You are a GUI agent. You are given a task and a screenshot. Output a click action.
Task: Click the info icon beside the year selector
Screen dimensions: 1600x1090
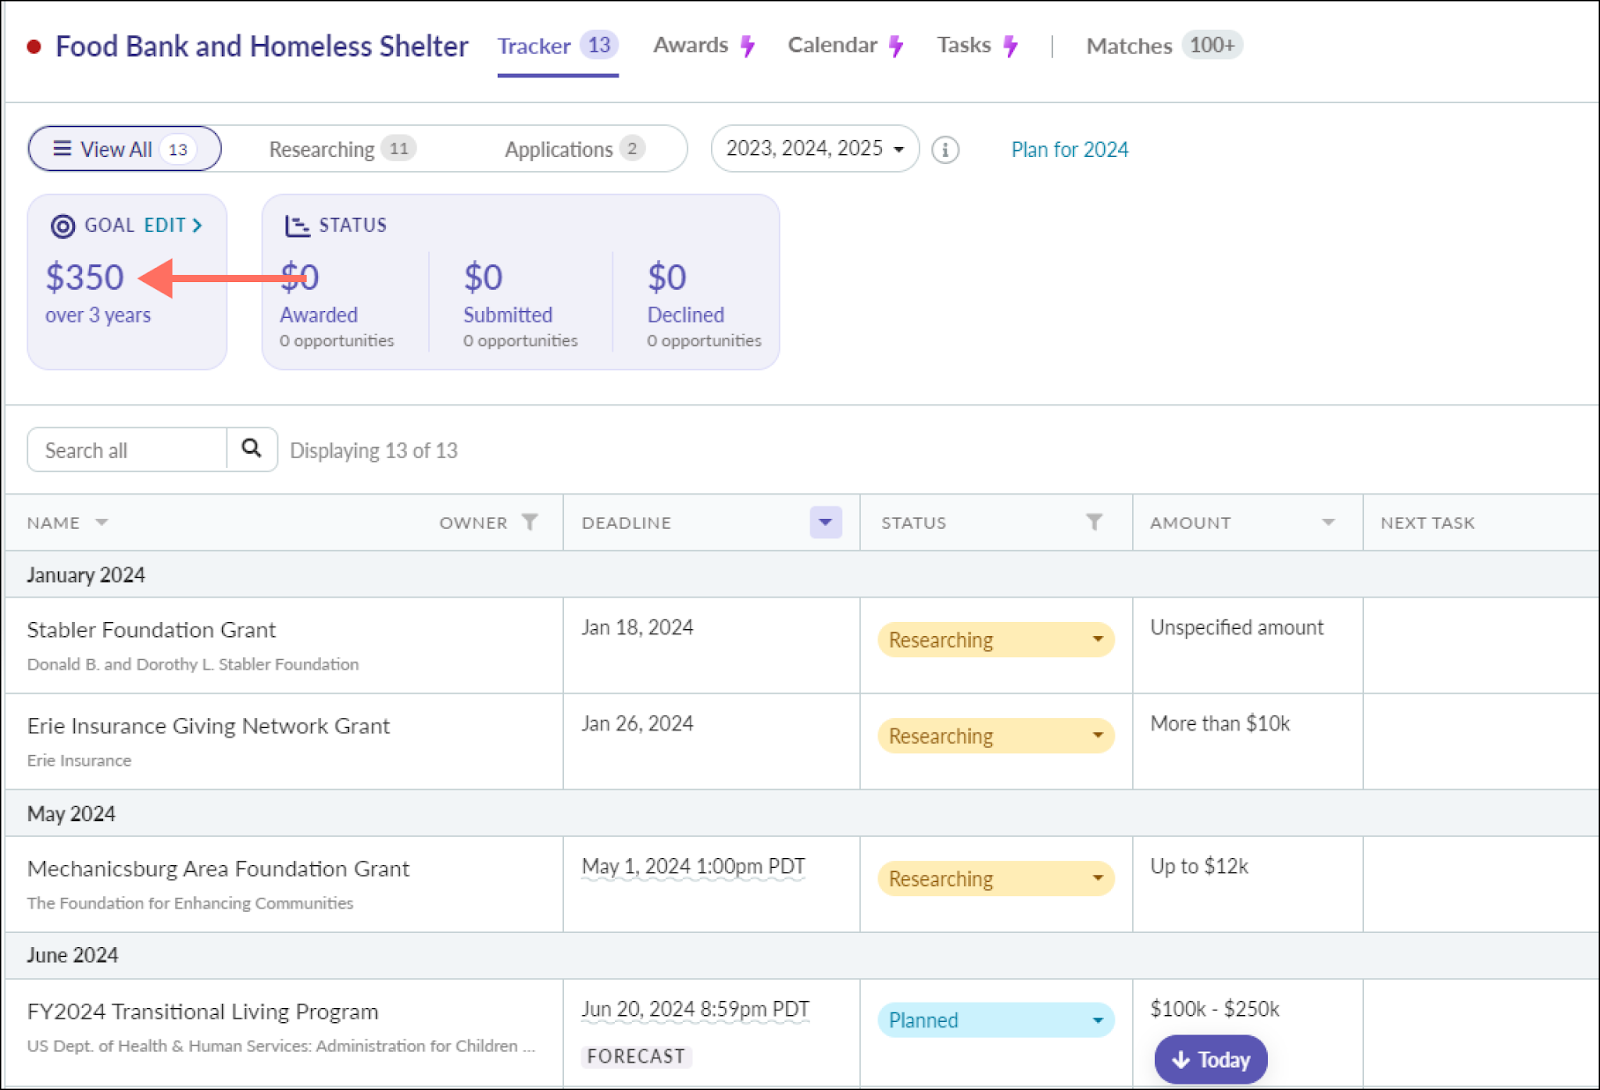[x=944, y=149]
